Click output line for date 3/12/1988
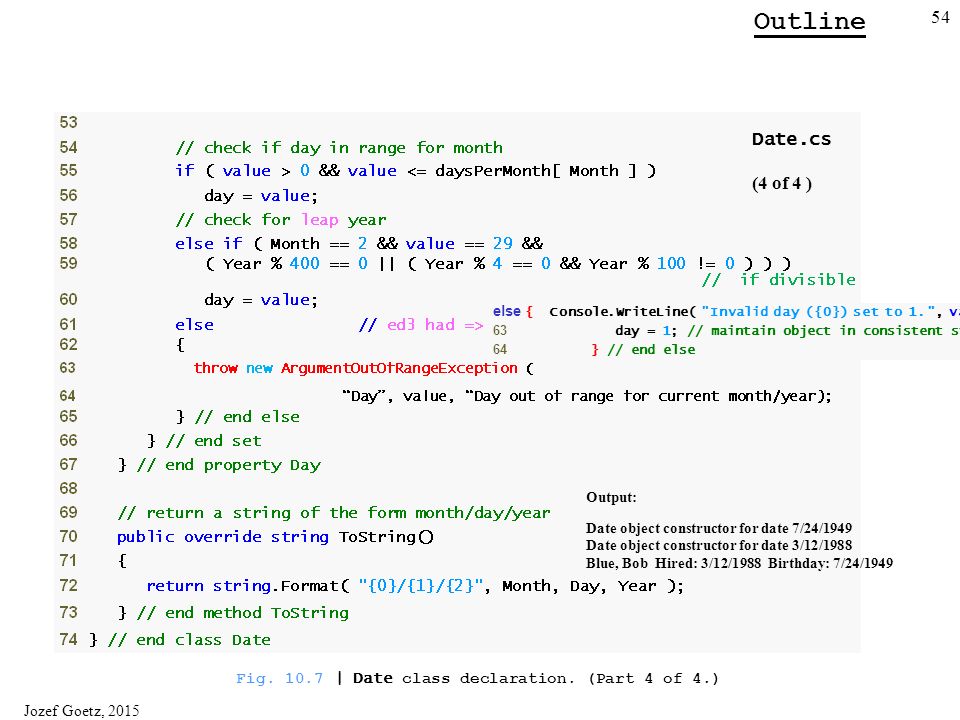This screenshot has width=960, height=720. coord(719,546)
